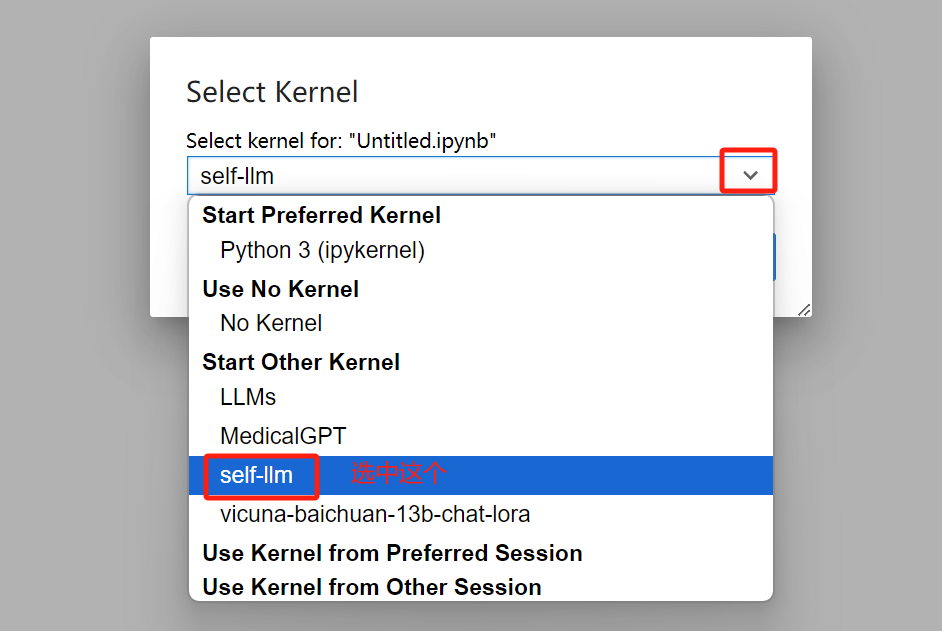Select vicuna-baichuan-13b-chat-lora kernel
The image size is (942, 631).
point(375,514)
